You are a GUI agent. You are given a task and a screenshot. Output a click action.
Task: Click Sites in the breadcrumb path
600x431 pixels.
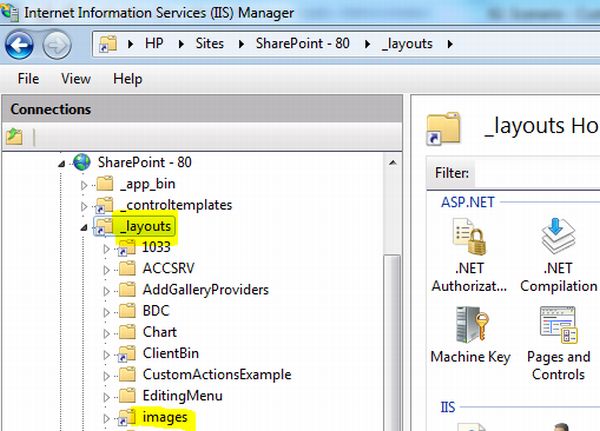coord(209,43)
